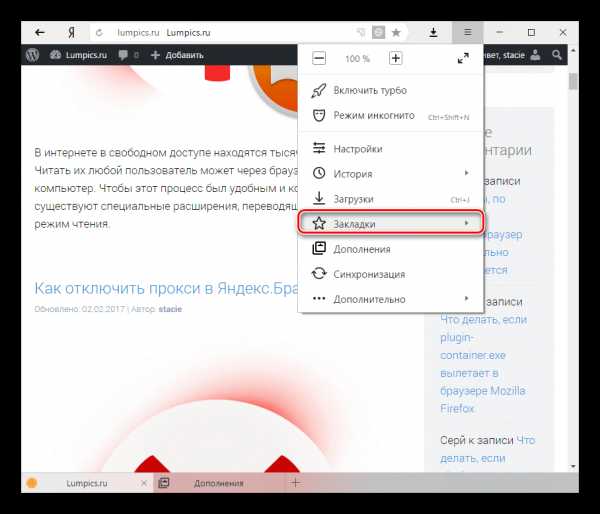The width and height of the screenshot is (600, 514).
Task: Click the clock icon beside История
Action: [x=319, y=173]
